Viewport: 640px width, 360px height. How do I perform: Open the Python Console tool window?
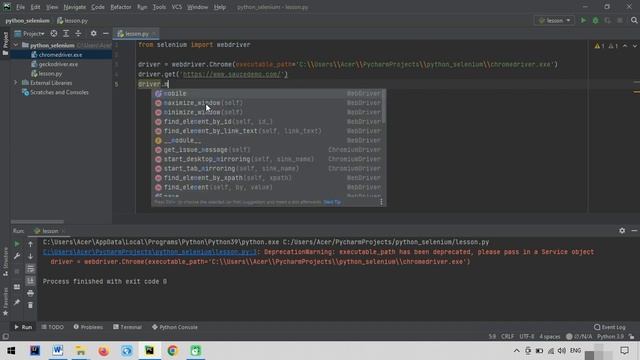[175, 327]
